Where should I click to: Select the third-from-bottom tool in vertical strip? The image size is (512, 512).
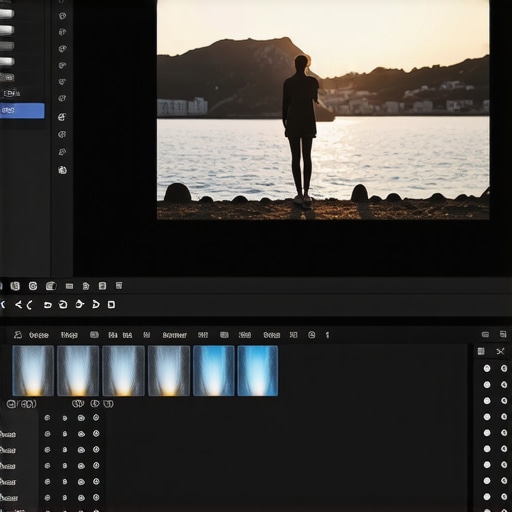coord(62,134)
